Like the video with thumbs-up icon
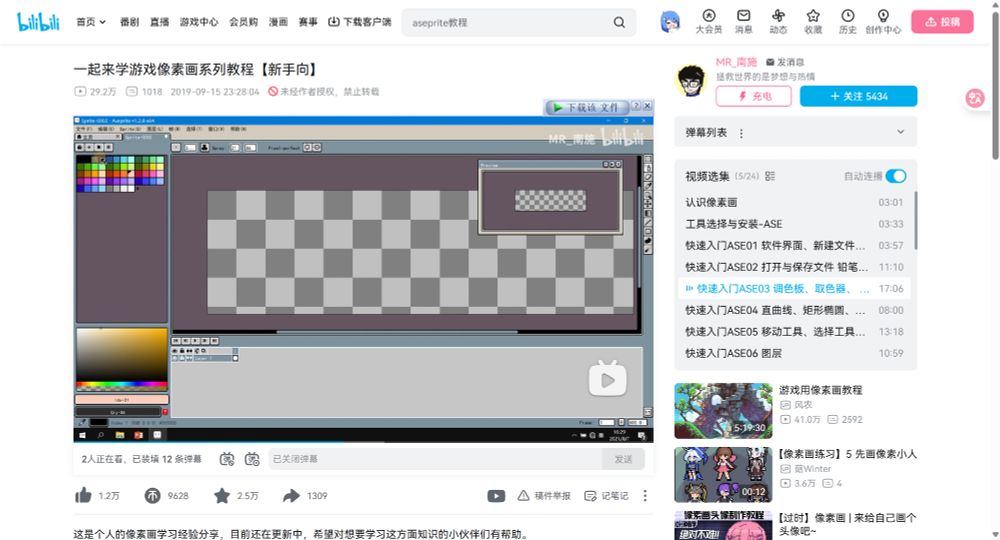 [x=84, y=495]
